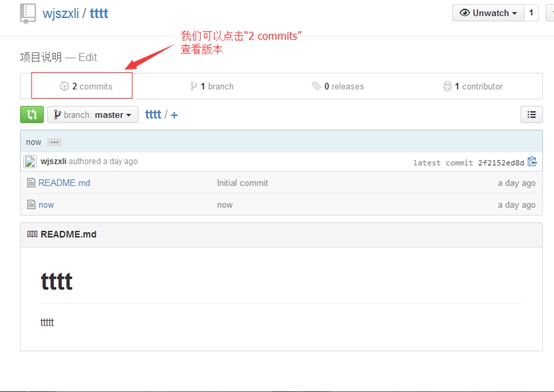Viewport: 554px width, 392px height.
Task: Click 'authored a day ago' text
Action: click(103, 162)
